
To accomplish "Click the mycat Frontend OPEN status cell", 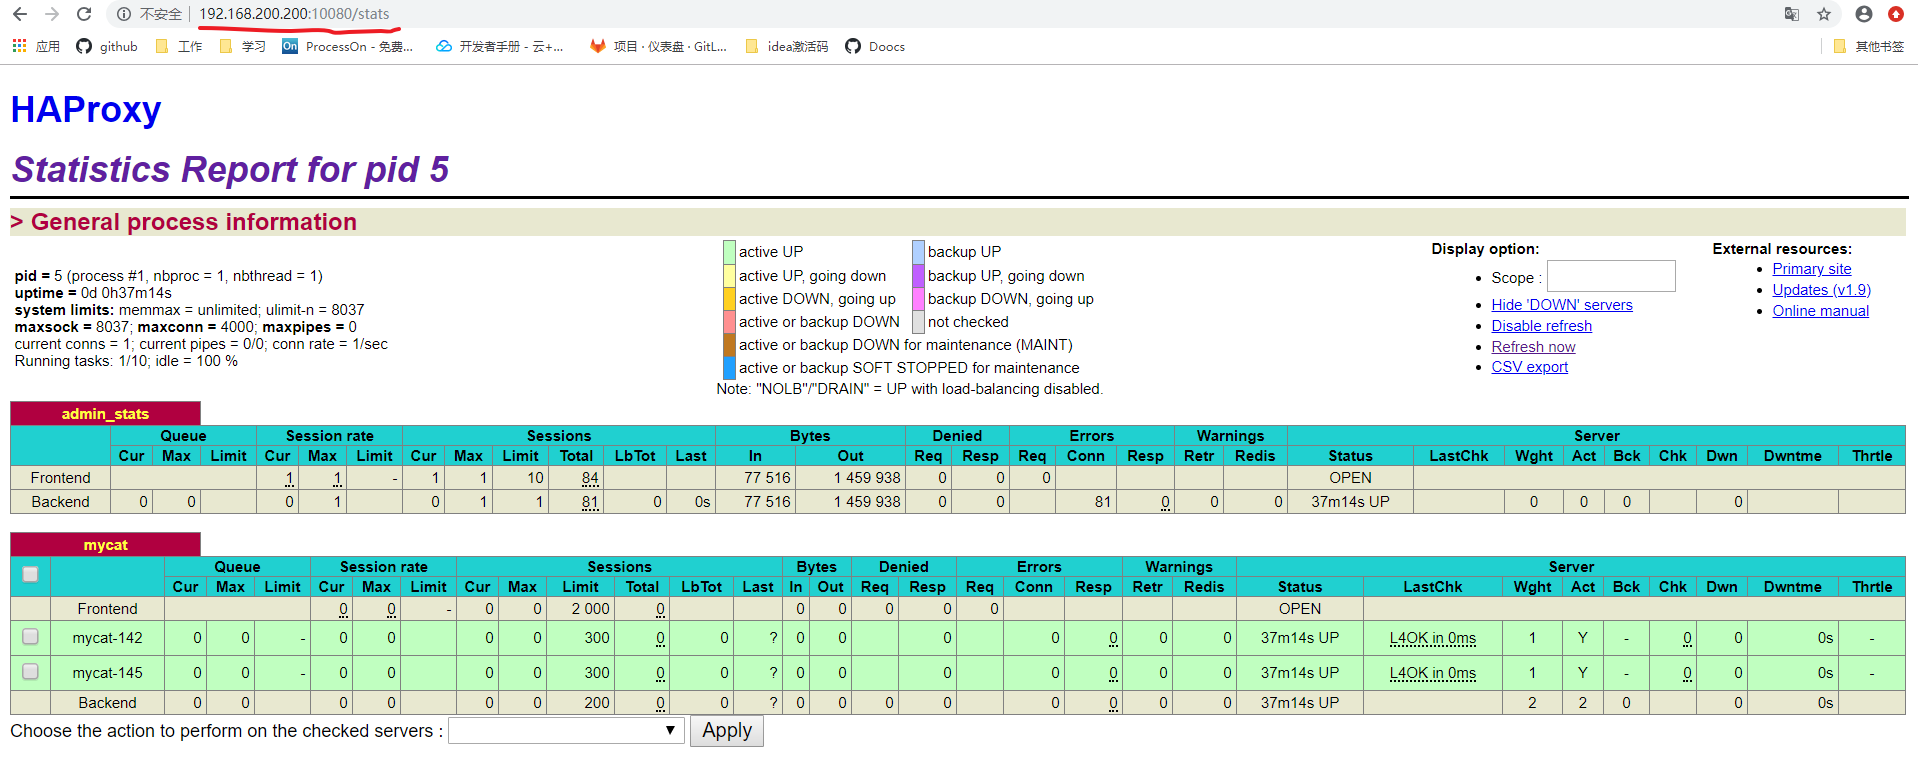I will [x=1300, y=609].
